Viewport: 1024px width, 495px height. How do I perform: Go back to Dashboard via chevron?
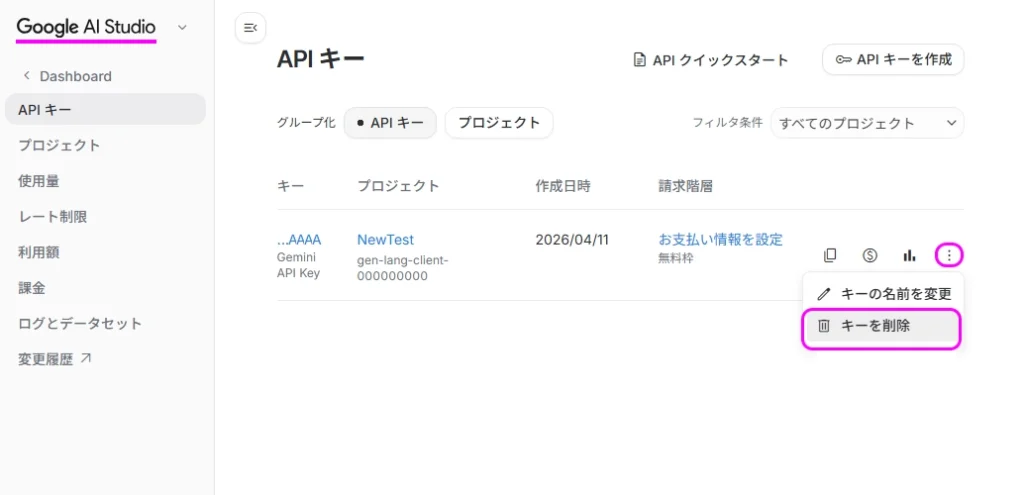(x=27, y=76)
